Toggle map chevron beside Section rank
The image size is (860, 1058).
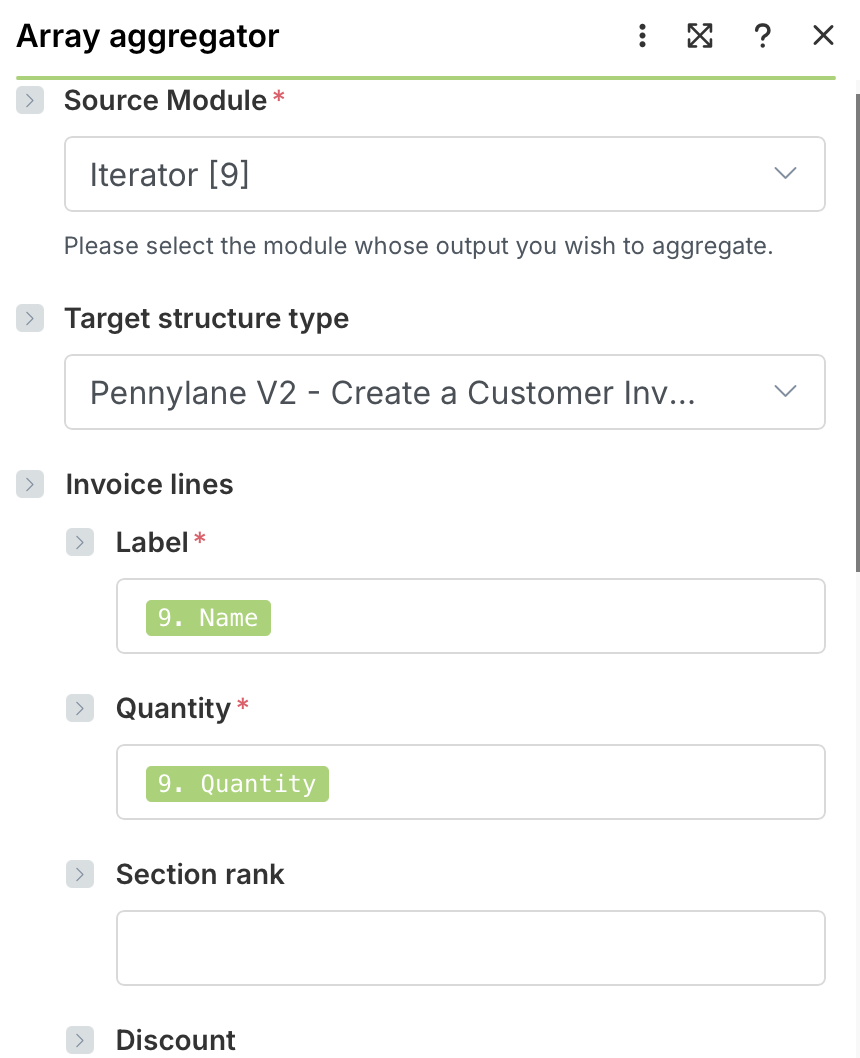[x=80, y=875]
